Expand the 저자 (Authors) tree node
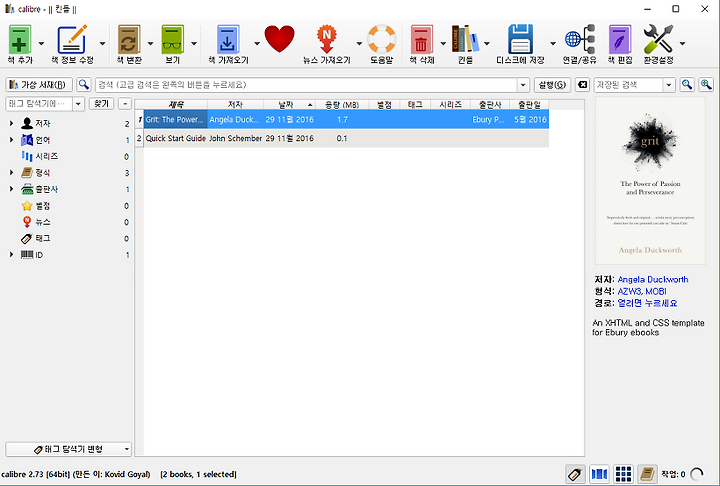 click(x=11, y=123)
